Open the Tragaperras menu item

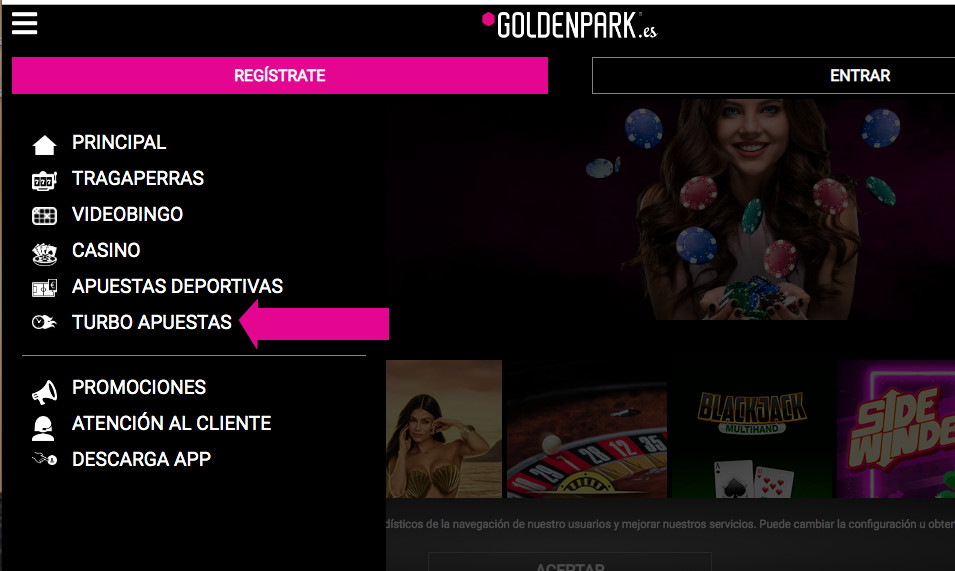[138, 178]
